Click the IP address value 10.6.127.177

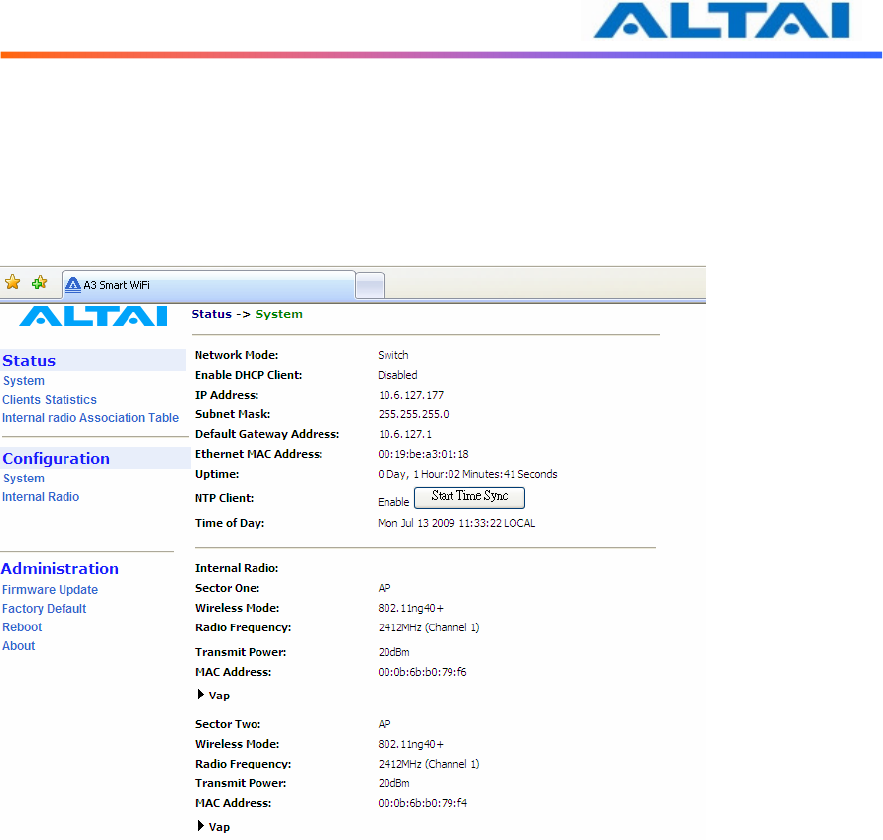point(411,395)
